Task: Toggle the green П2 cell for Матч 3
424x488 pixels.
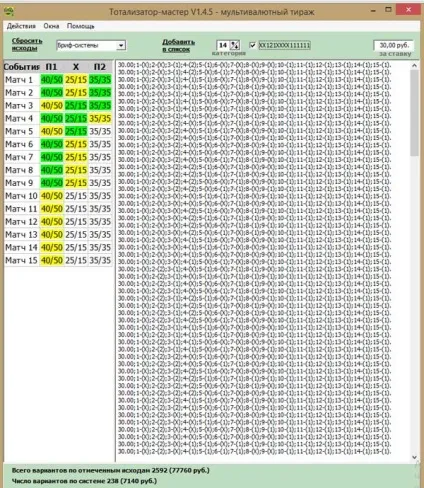Action: pyautogui.click(x=100, y=106)
